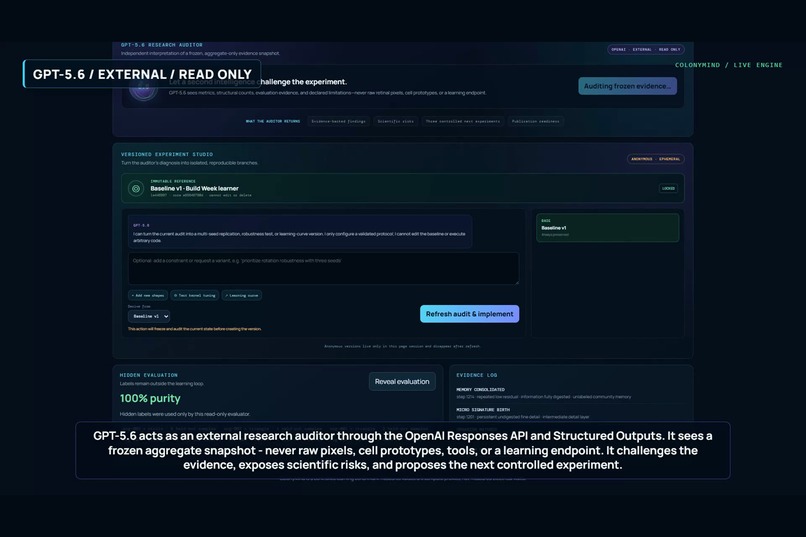Open the Derive from Baseline v1 dropdown

coord(149,316)
